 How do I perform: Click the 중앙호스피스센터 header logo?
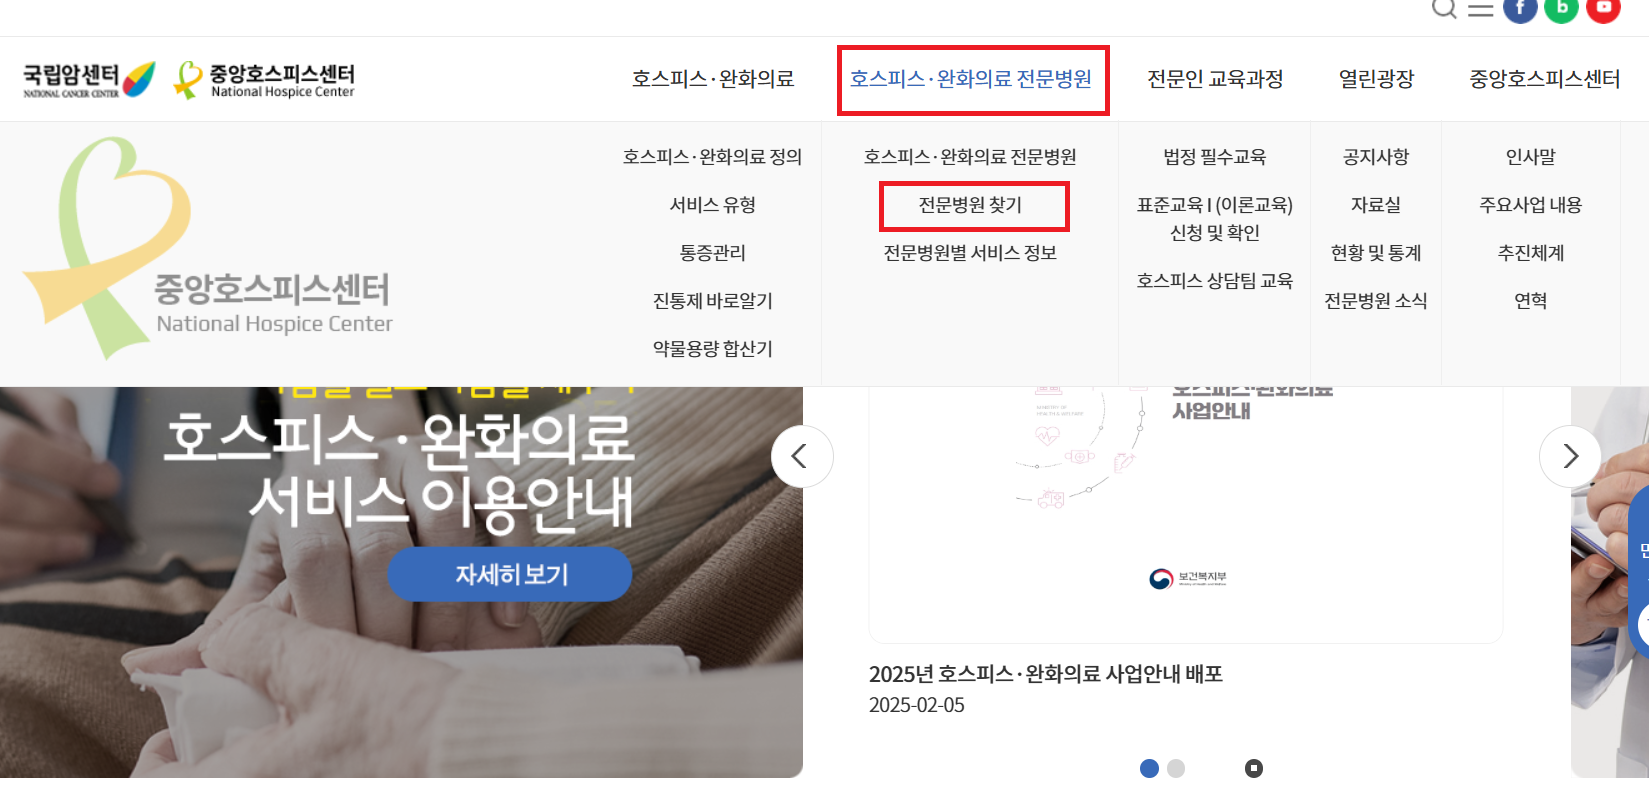tap(264, 79)
